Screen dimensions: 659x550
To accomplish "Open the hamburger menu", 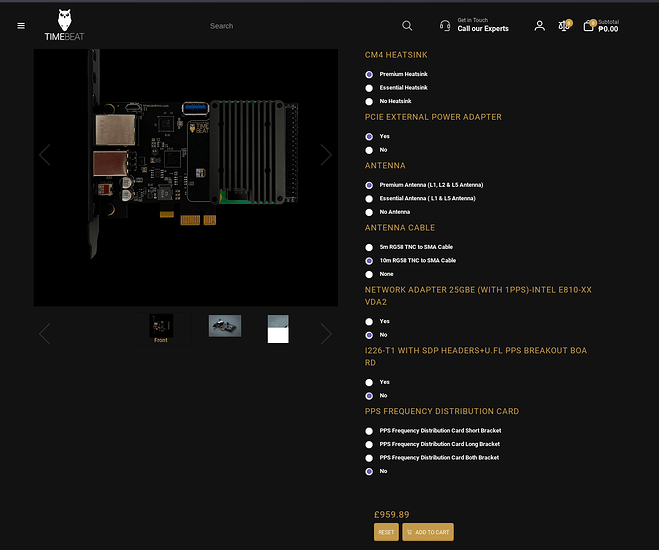I will point(21,26).
